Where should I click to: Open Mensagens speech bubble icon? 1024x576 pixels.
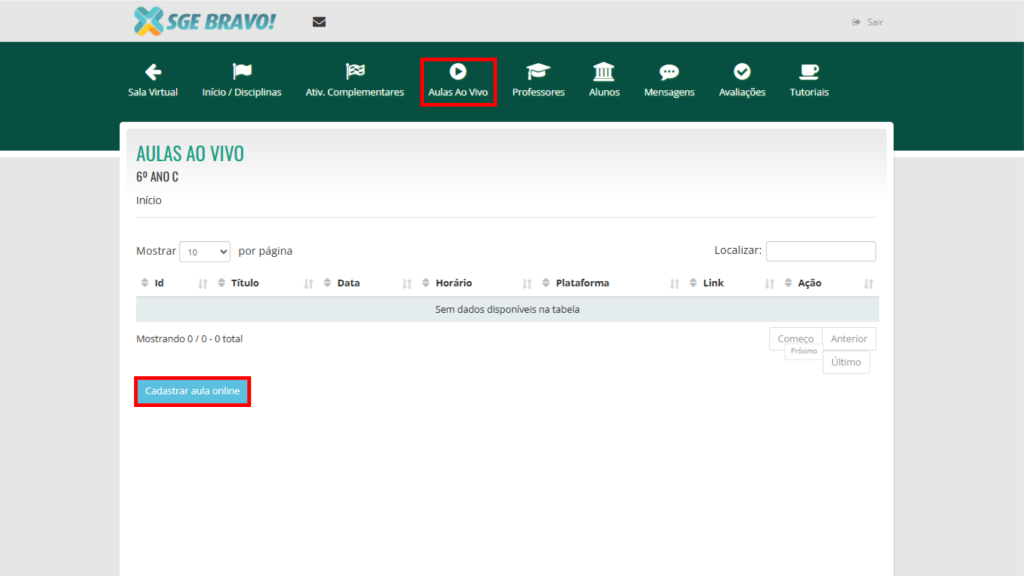pyautogui.click(x=669, y=72)
